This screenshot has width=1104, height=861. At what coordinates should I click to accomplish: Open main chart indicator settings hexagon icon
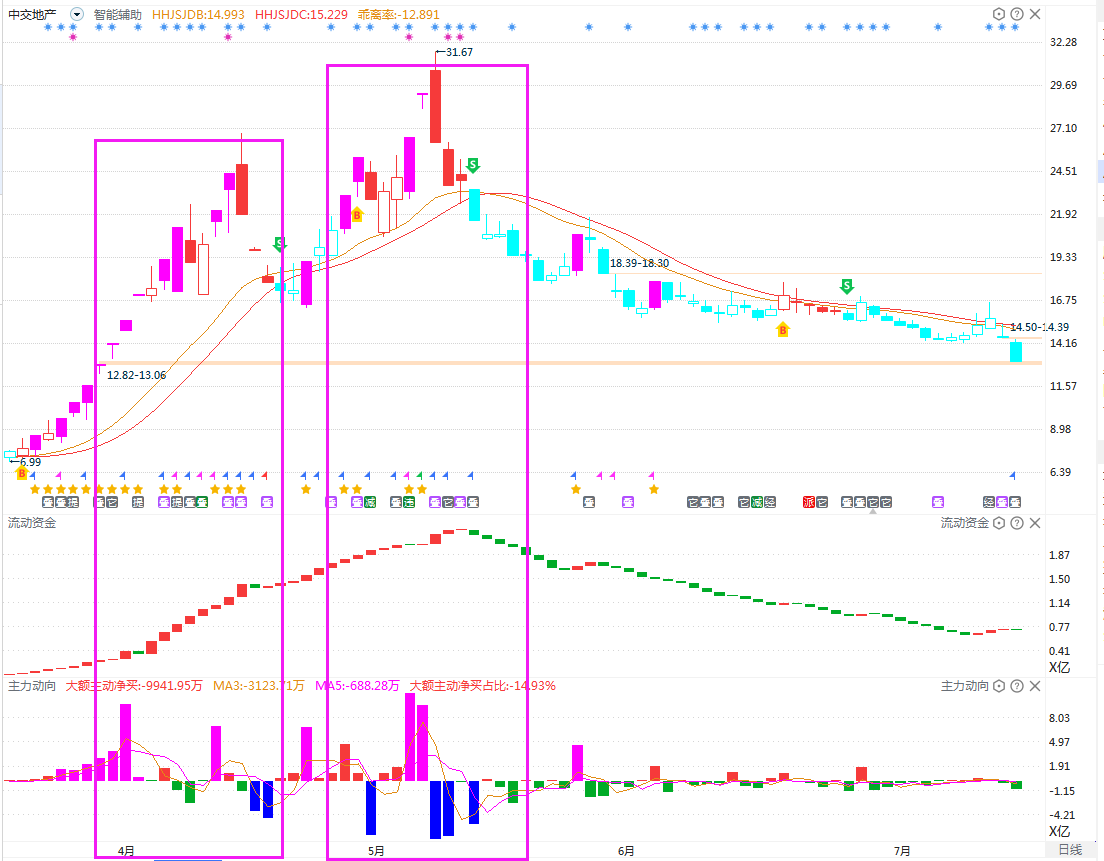pyautogui.click(x=998, y=14)
